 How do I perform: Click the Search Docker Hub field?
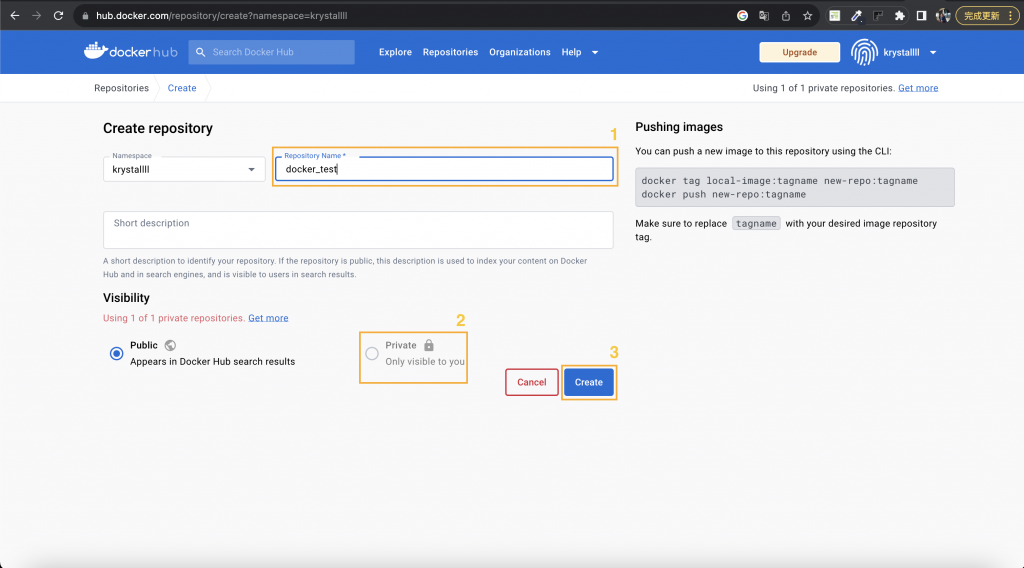(272, 52)
